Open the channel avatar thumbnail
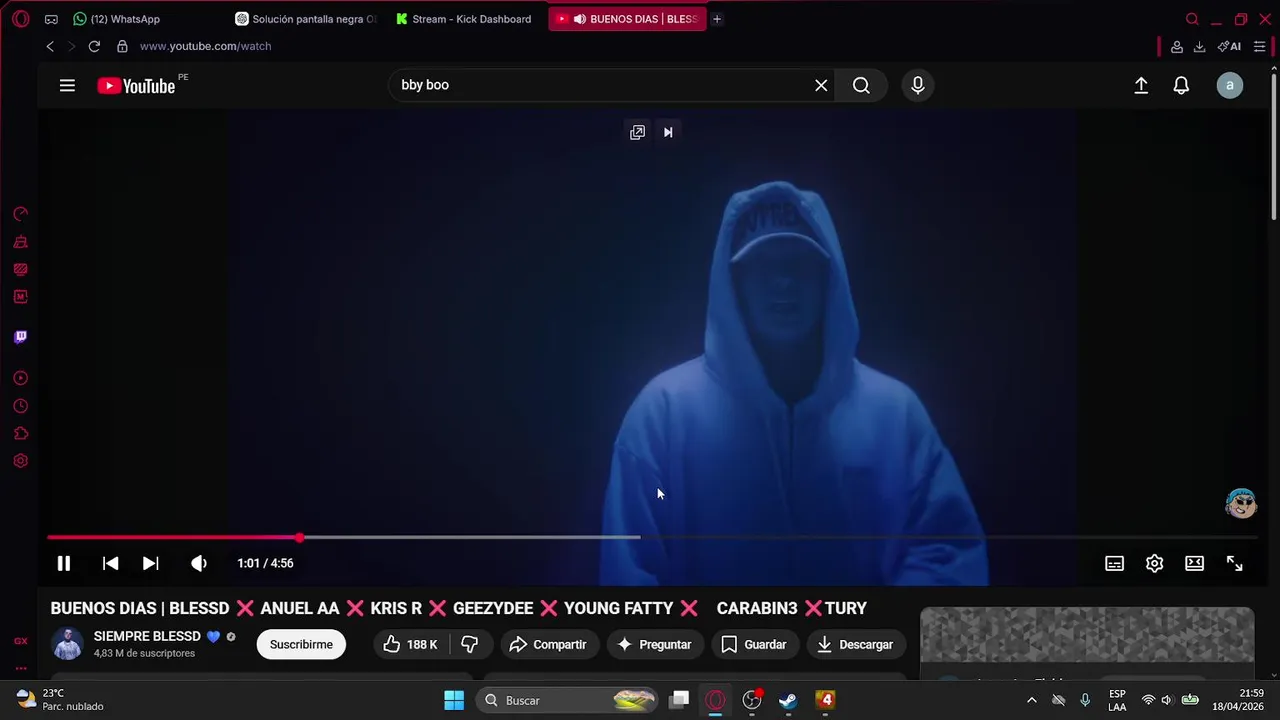This screenshot has width=1280, height=720. pos(68,644)
